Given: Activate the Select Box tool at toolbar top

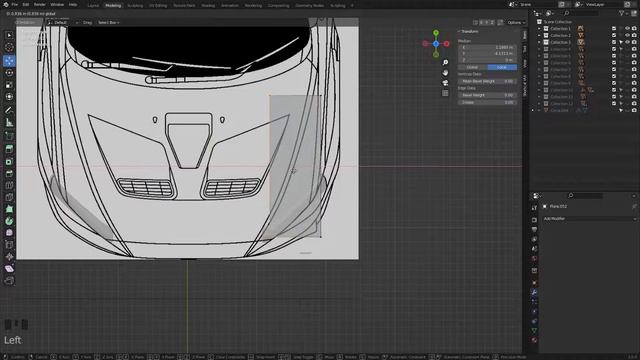Looking at the screenshot, I should pos(9,35).
